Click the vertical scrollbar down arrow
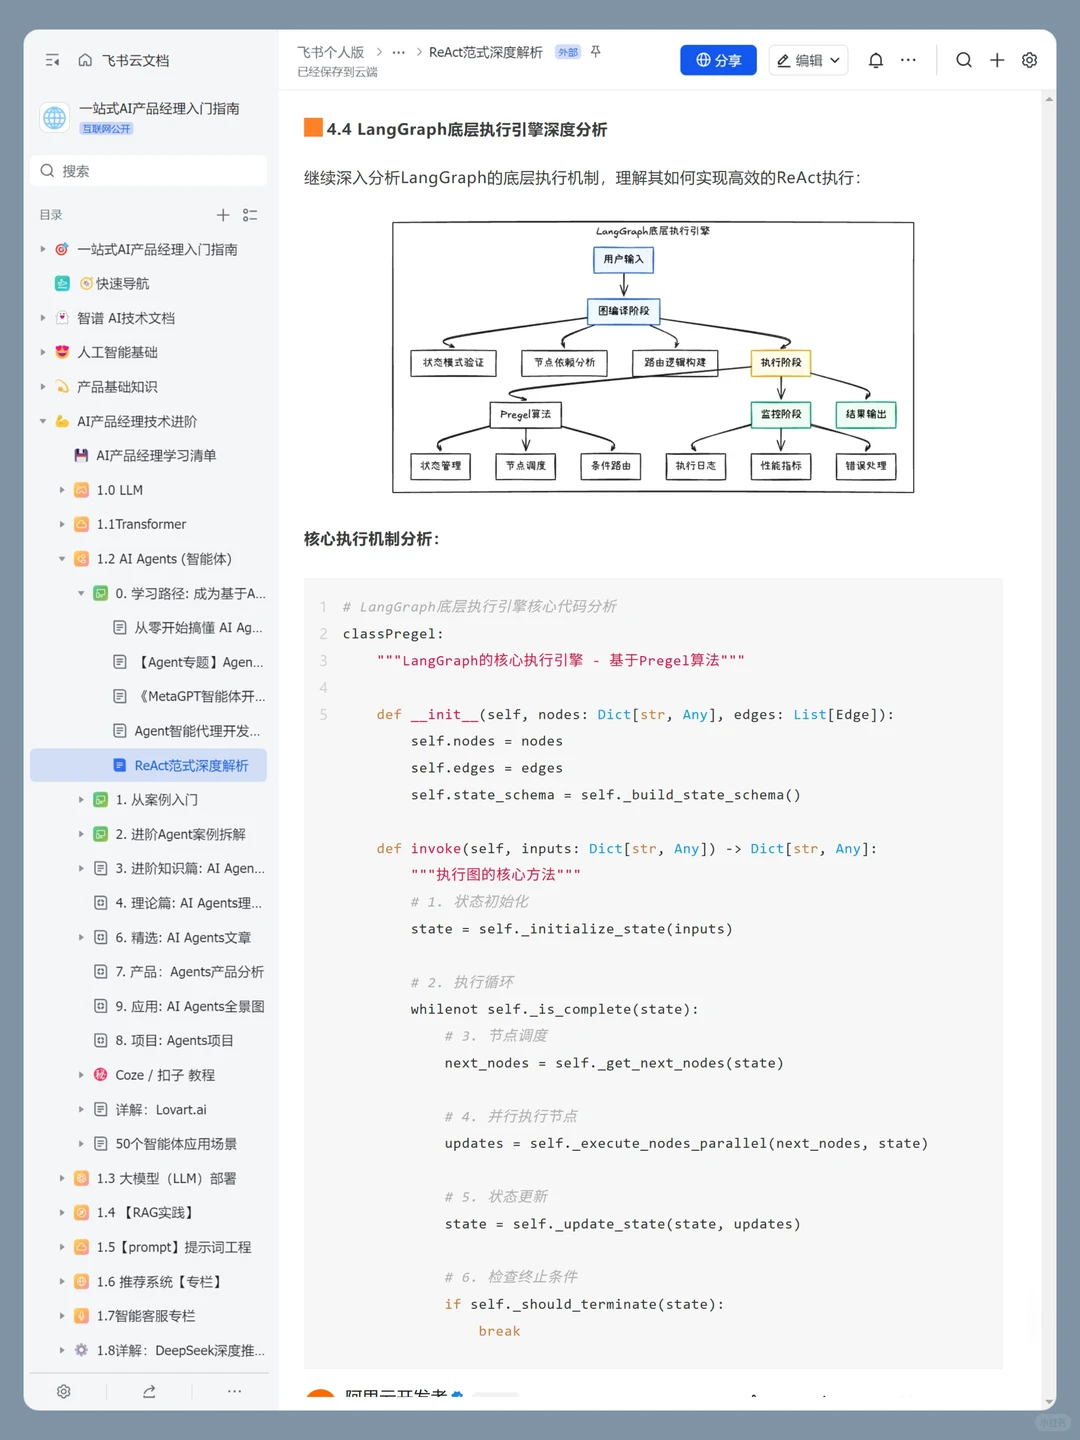Image resolution: width=1080 pixels, height=1440 pixels. pyautogui.click(x=1048, y=1402)
